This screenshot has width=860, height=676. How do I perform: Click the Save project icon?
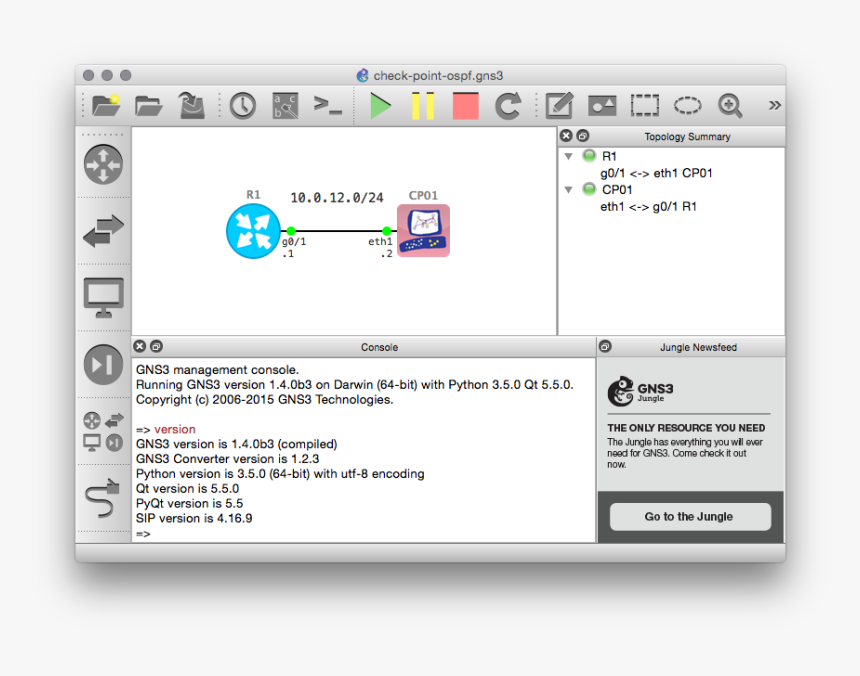tap(191, 105)
